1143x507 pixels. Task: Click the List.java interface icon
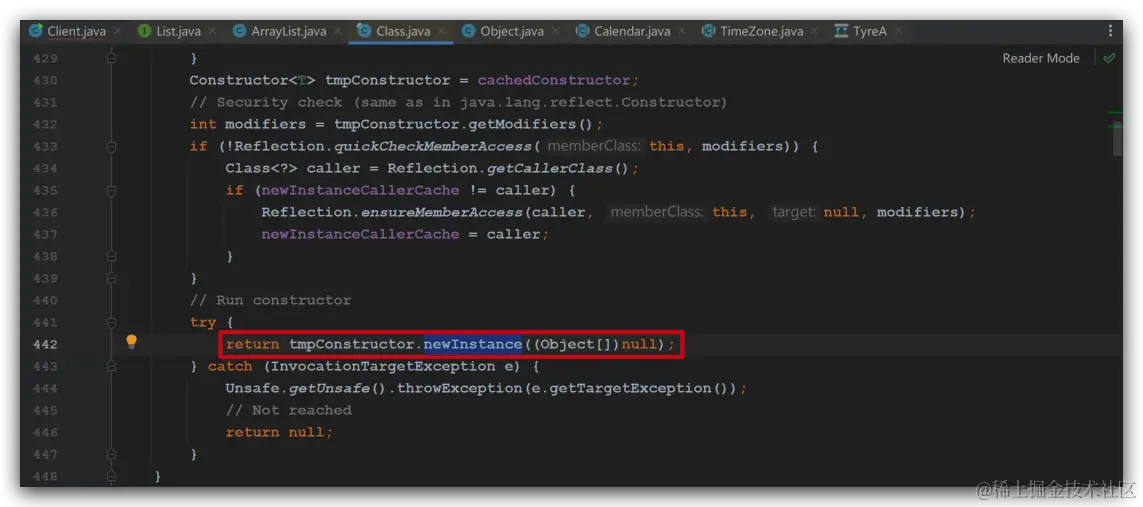pos(144,31)
